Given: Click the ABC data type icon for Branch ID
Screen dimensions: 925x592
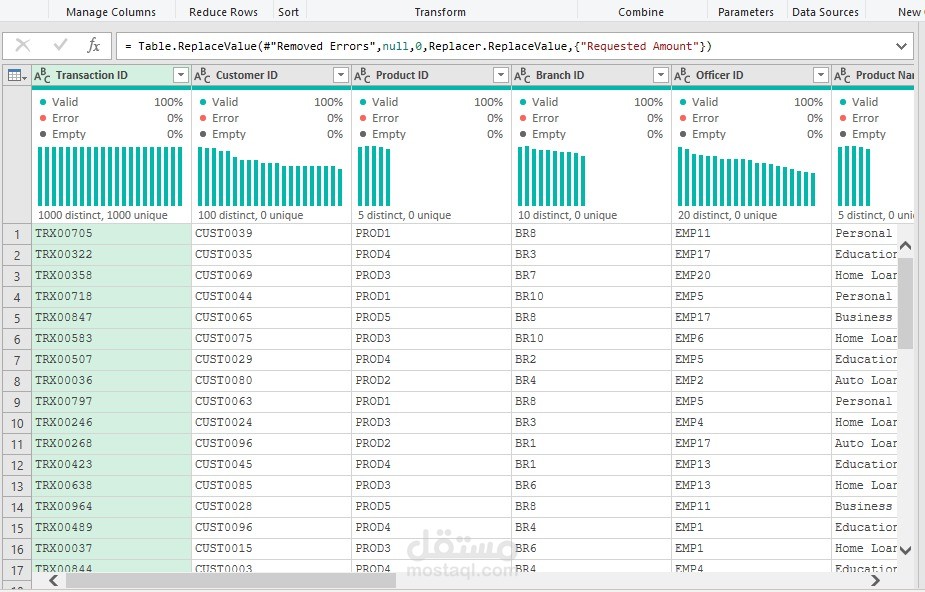Looking at the screenshot, I should click(522, 75).
